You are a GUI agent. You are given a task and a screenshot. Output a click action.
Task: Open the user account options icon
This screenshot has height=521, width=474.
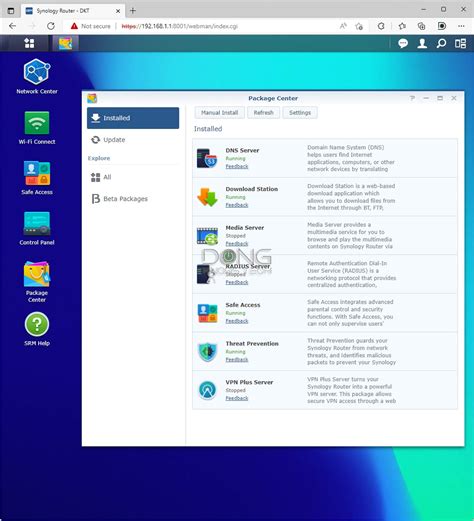[422, 43]
